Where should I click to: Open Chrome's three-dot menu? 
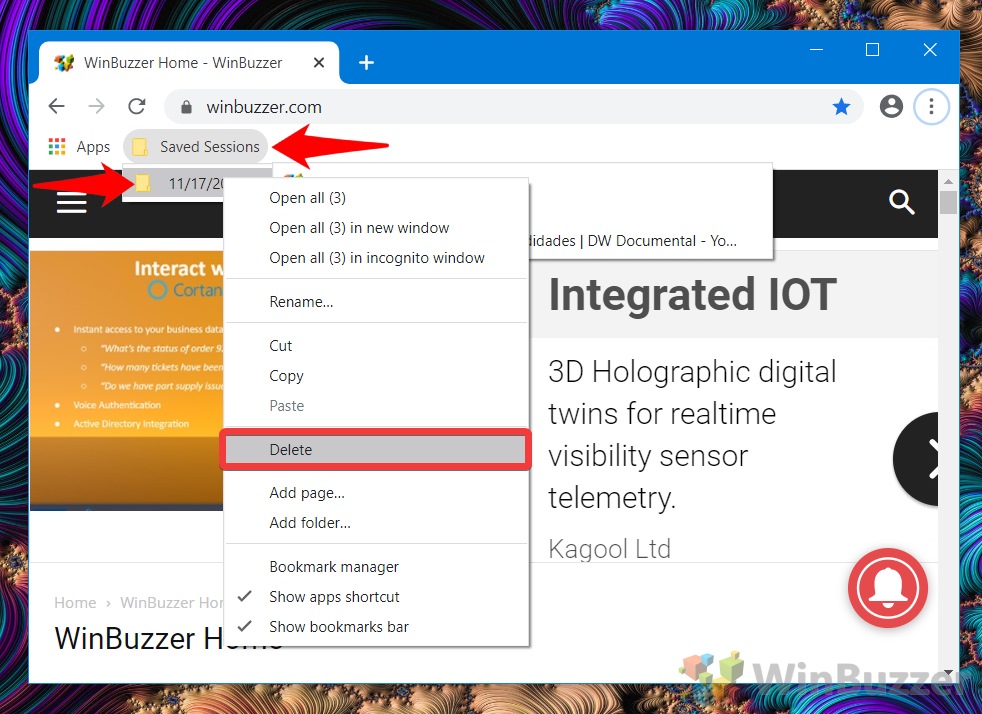(931, 106)
